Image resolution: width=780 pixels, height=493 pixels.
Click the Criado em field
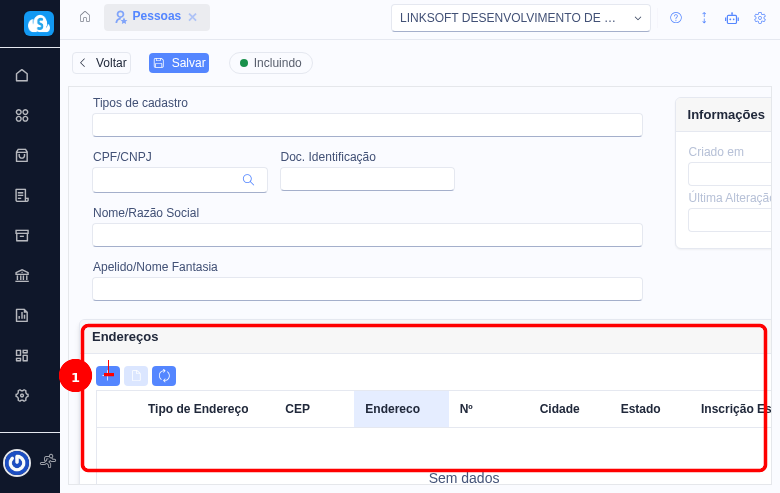(x=730, y=175)
